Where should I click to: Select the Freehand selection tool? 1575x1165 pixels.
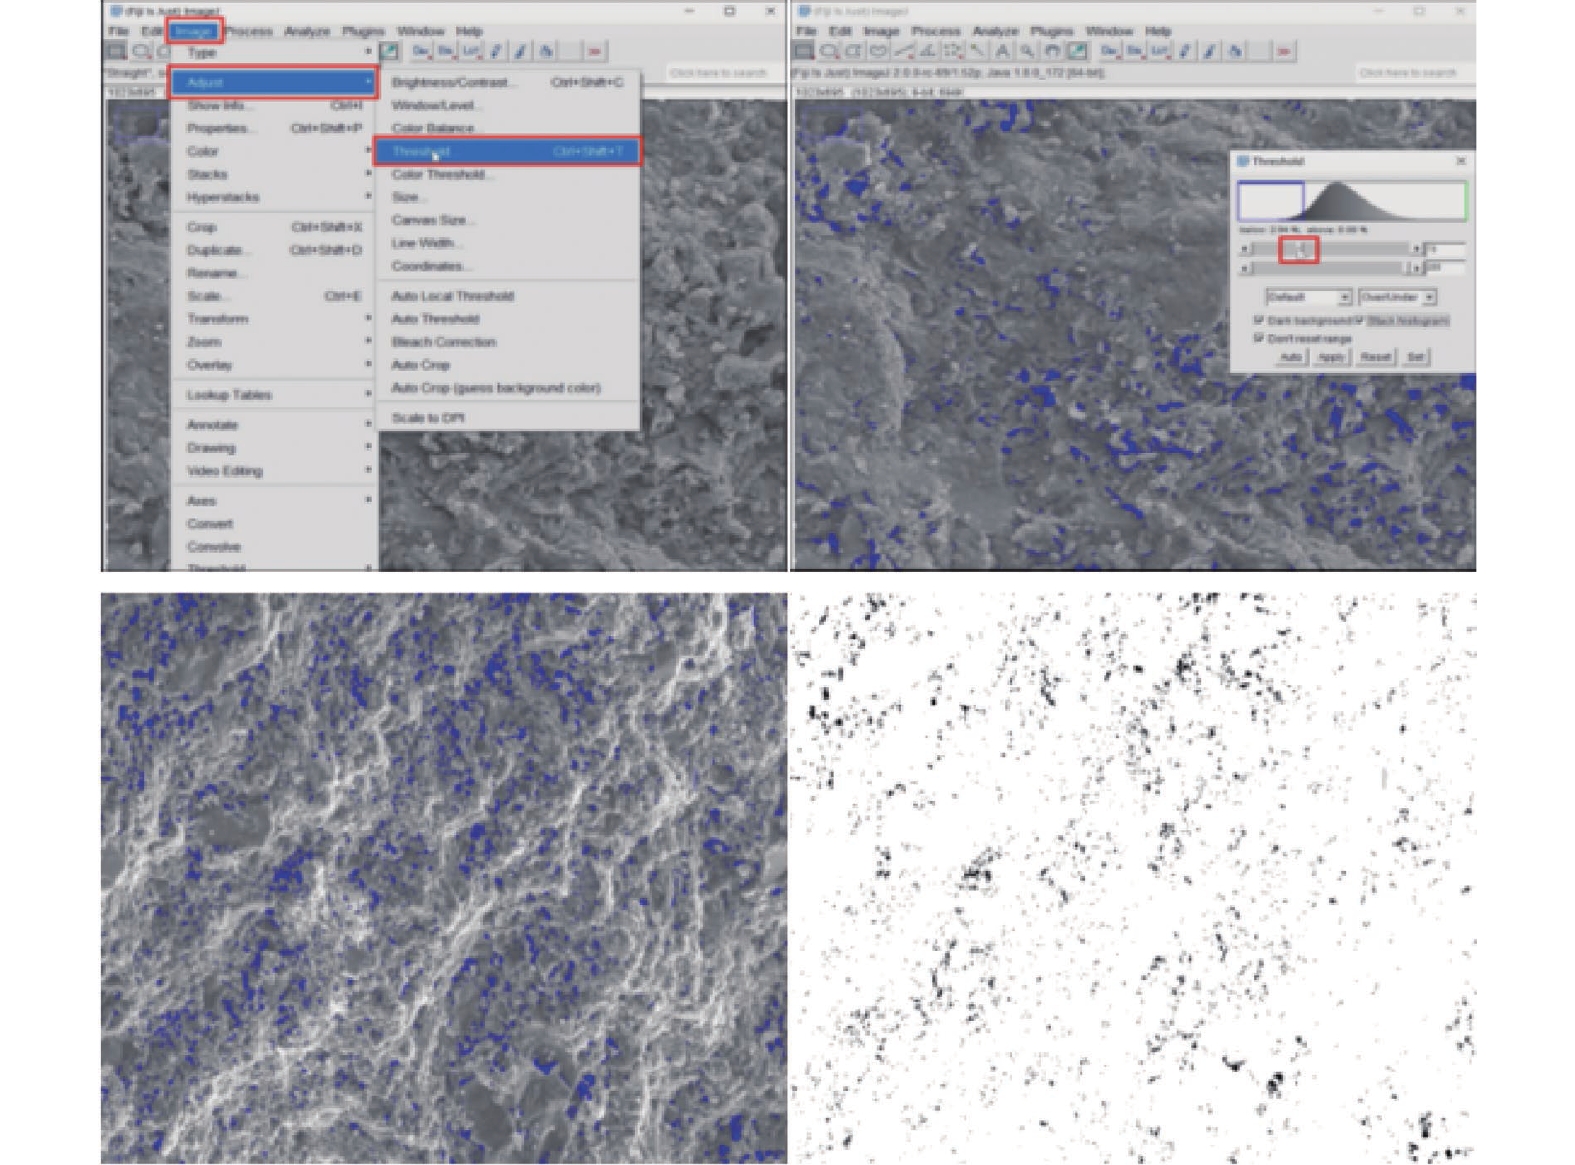879,51
